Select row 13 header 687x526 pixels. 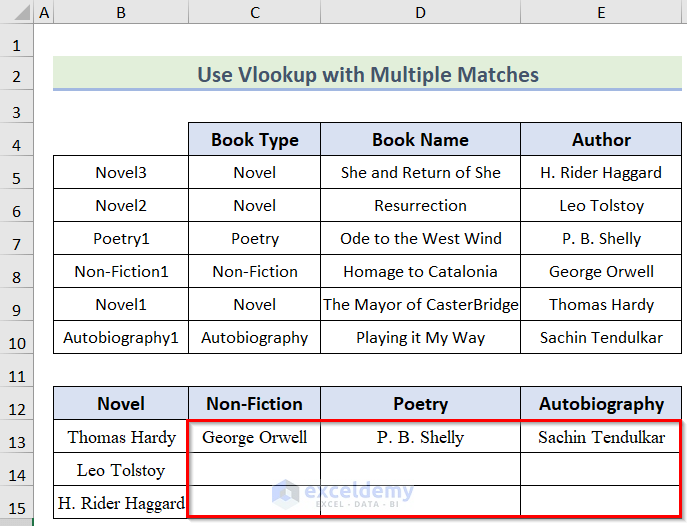16,437
